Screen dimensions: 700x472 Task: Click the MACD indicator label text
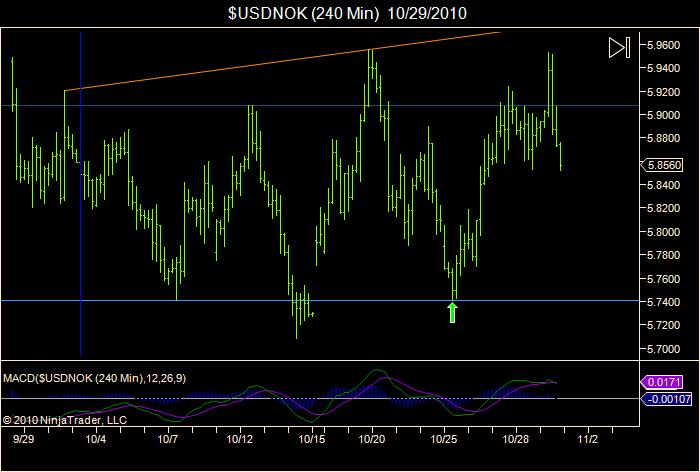[95, 379]
